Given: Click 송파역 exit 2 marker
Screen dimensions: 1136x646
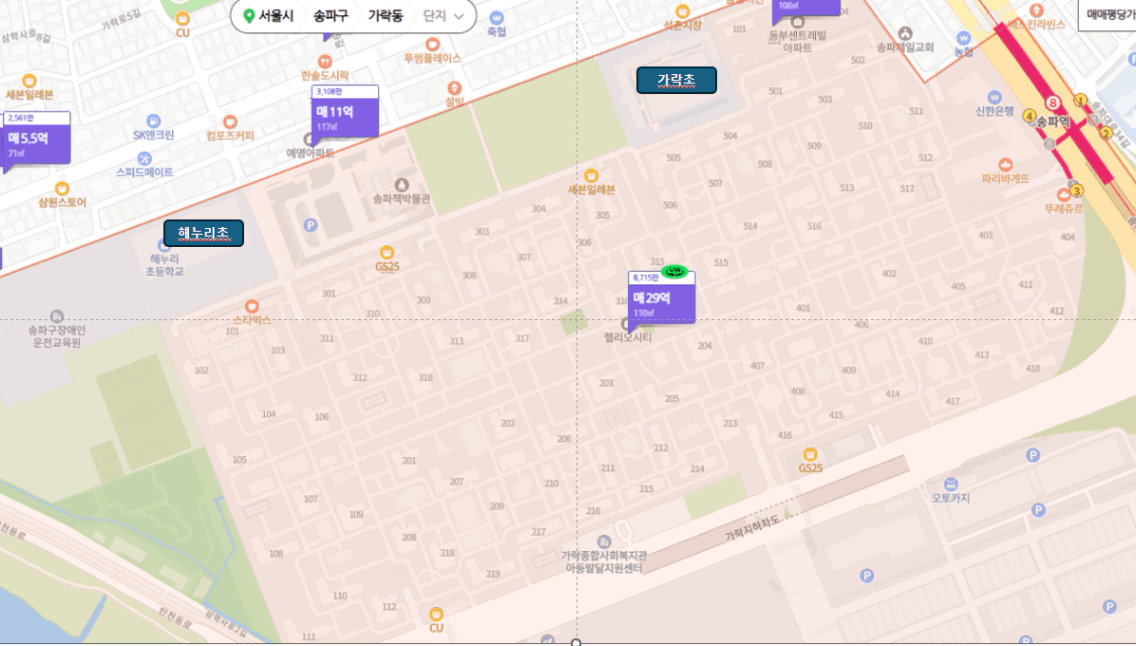Looking at the screenshot, I should pyautogui.click(x=1106, y=133).
